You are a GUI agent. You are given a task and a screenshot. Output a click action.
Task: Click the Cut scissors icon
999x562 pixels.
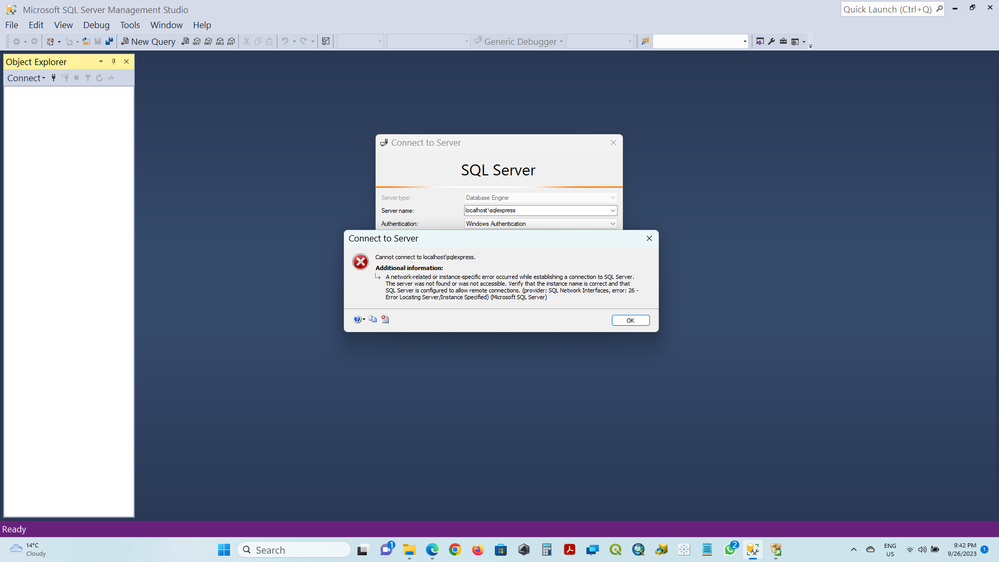[247, 41]
